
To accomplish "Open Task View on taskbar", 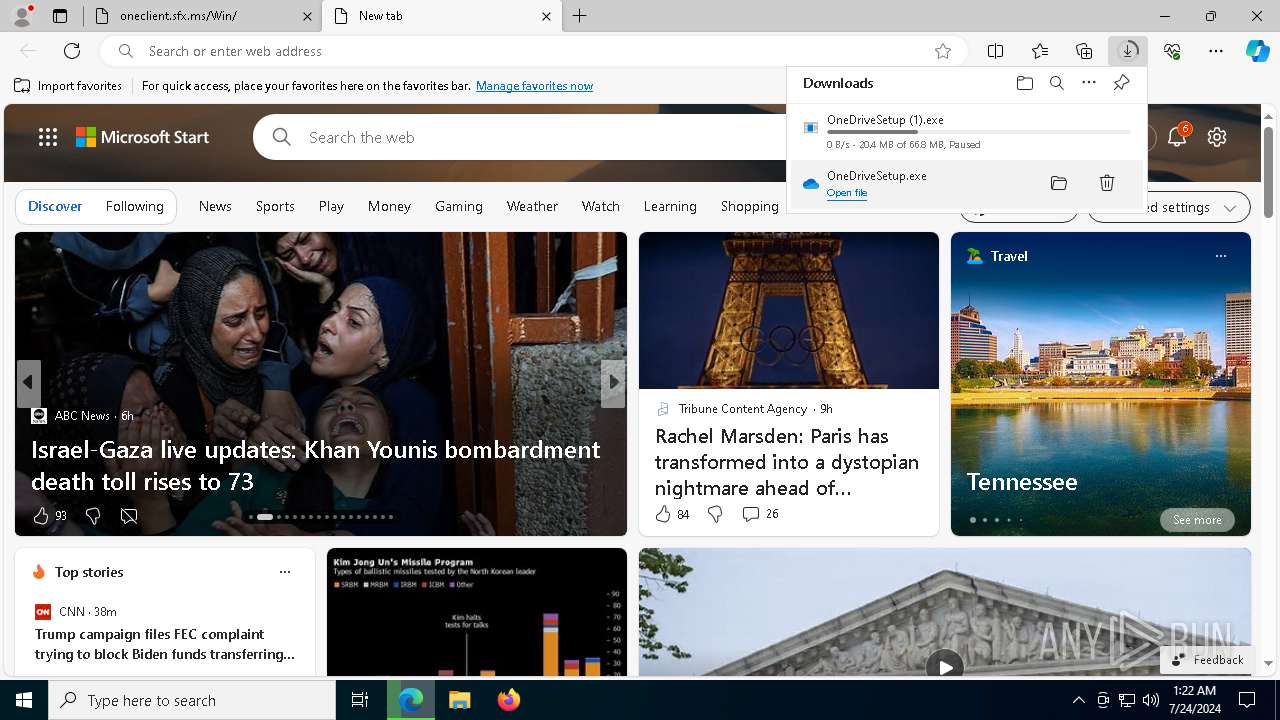I will pyautogui.click(x=360, y=700).
